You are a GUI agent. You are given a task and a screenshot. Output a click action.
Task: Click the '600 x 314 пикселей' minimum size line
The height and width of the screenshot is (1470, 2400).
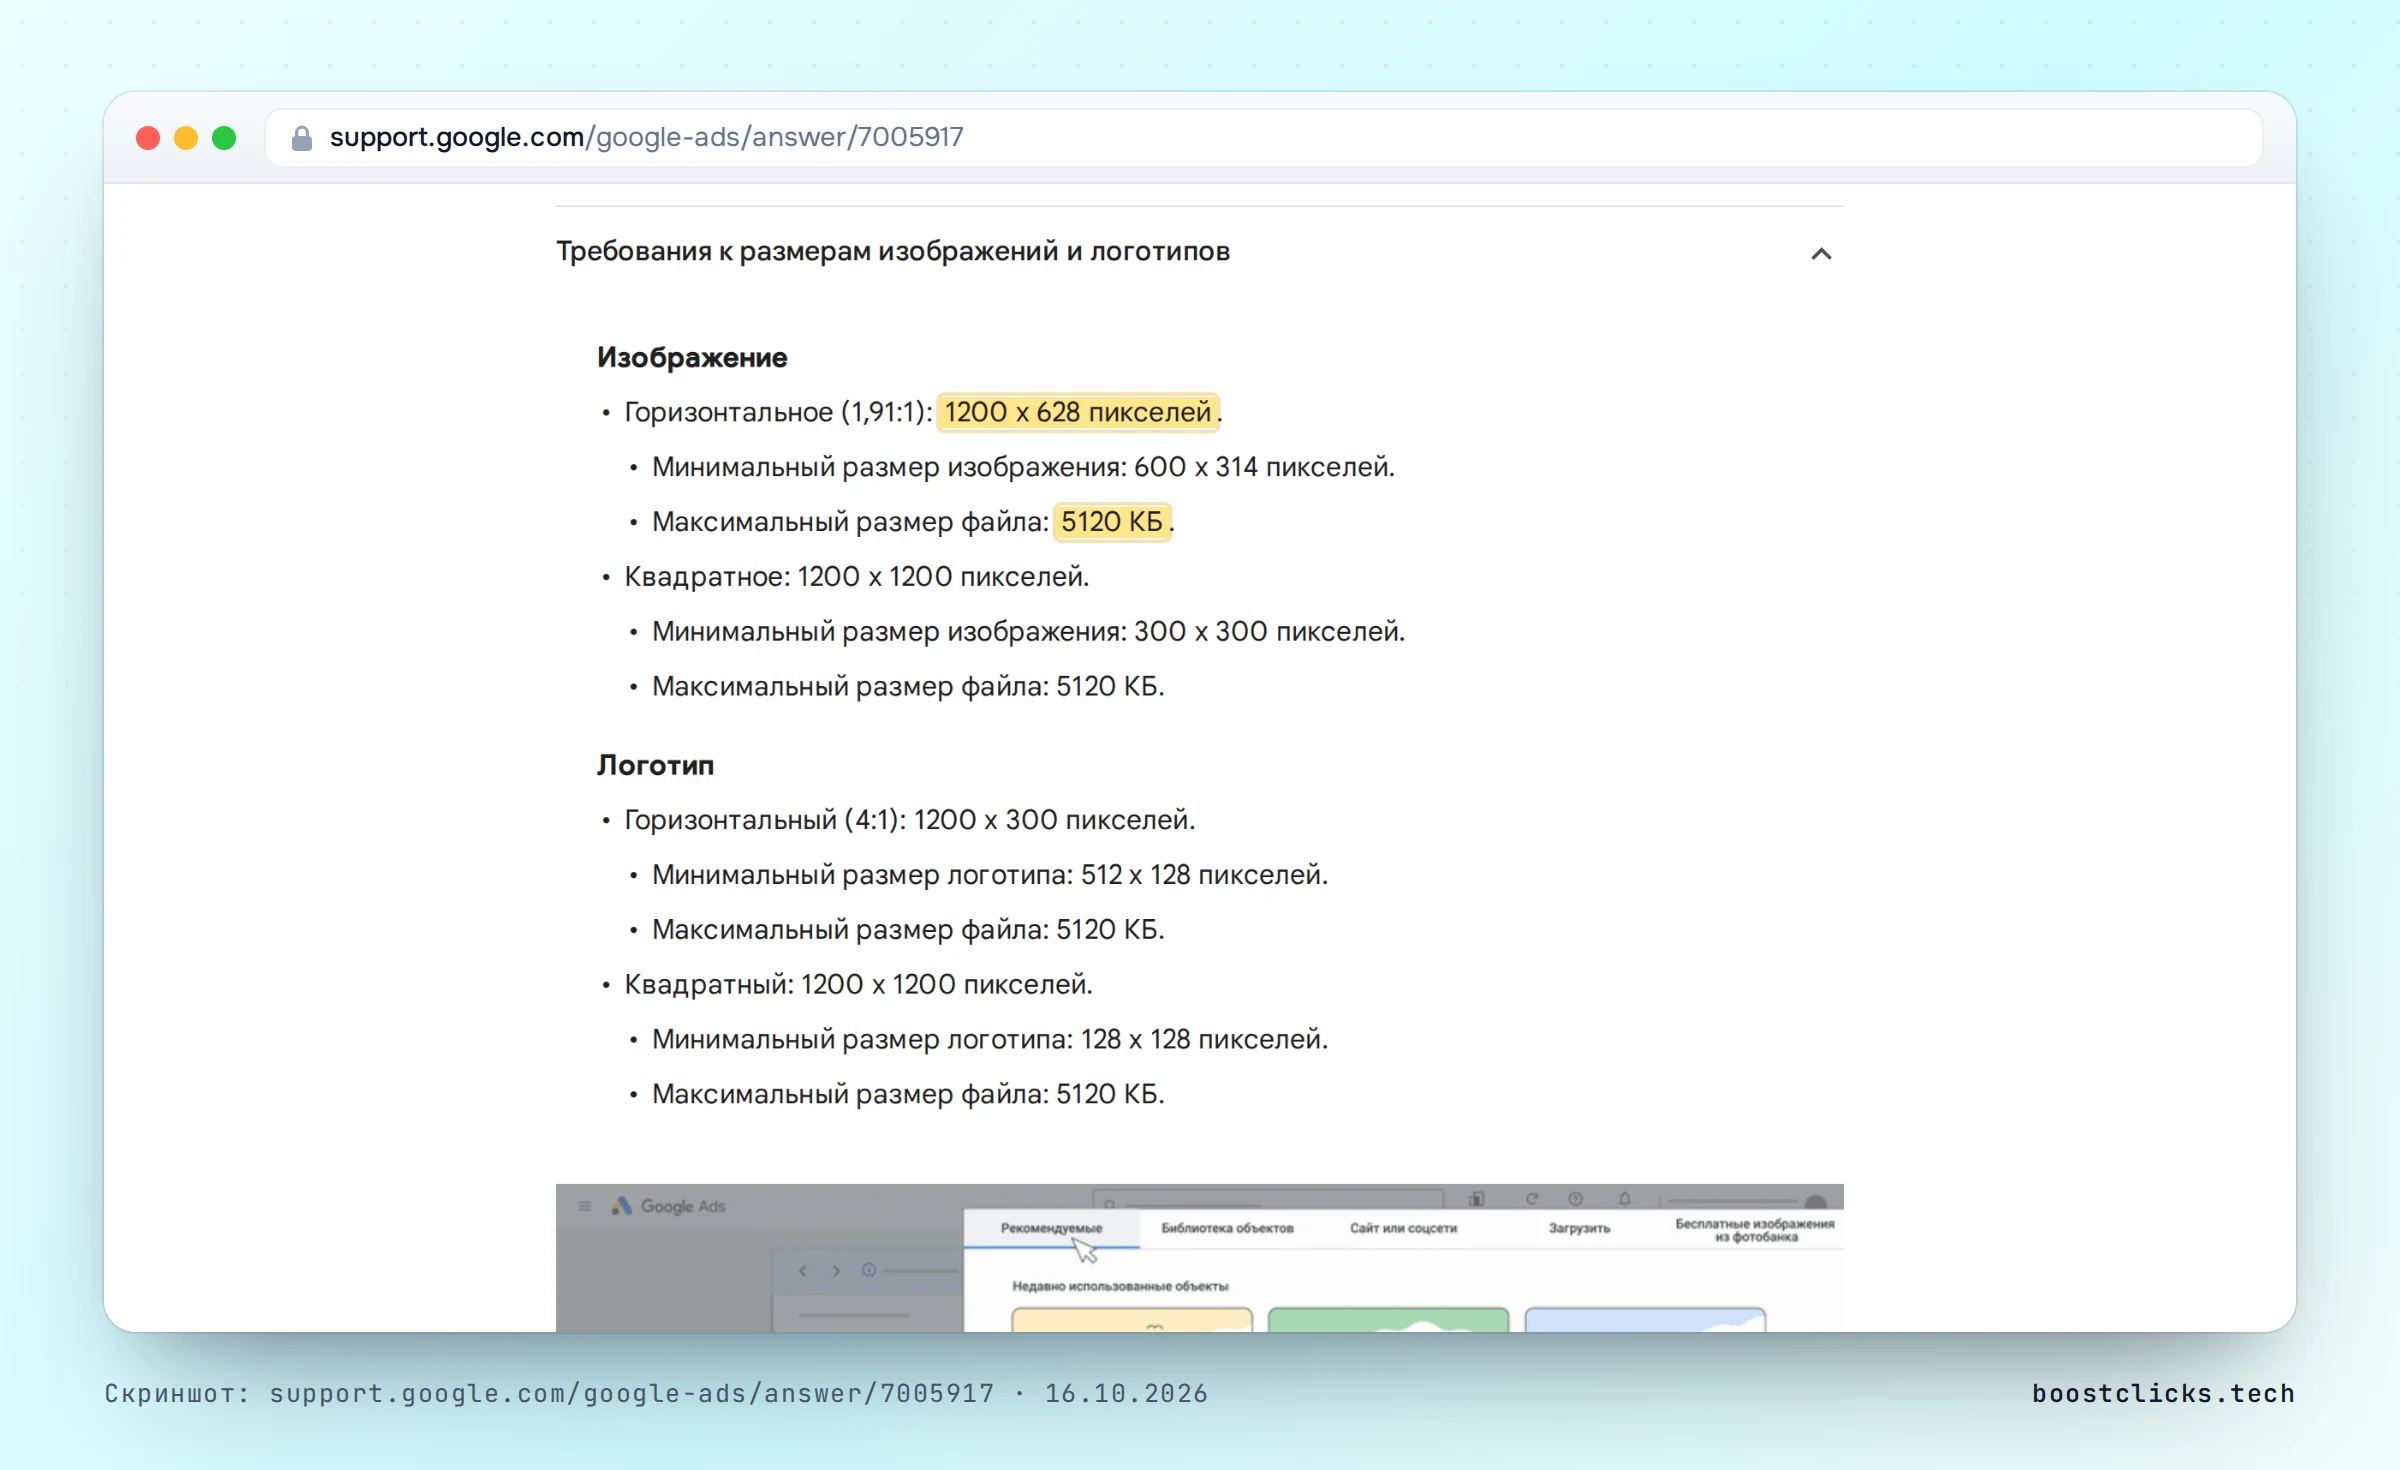tap(1023, 467)
